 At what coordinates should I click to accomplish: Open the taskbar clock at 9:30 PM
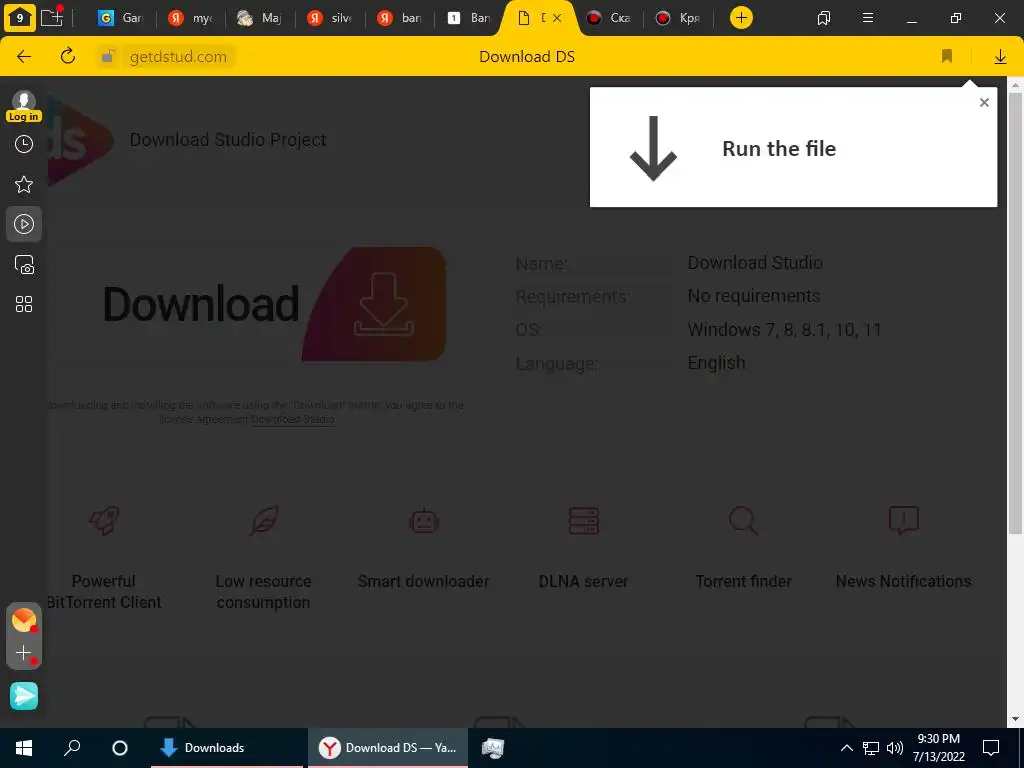(x=938, y=748)
